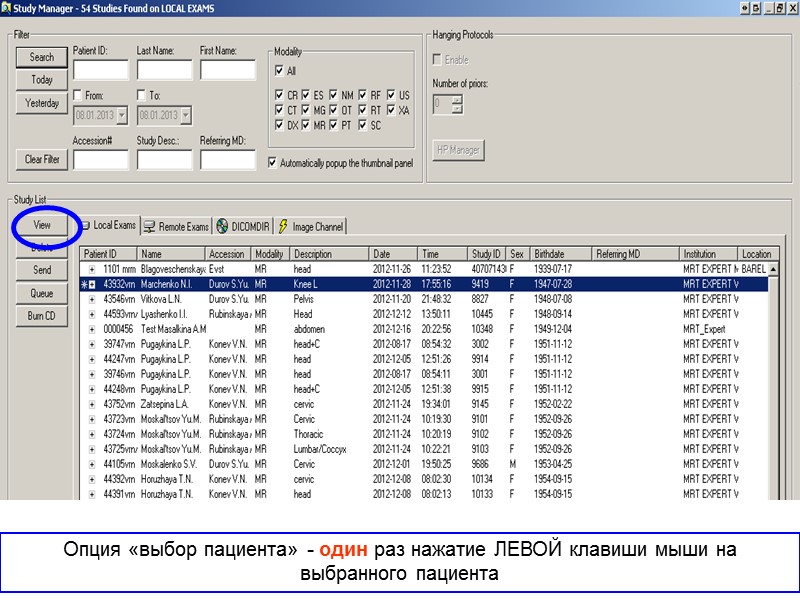Screen dimensions: 800x600
Task: Expand study 44105vm Moskalenko S.V.
Action: click(x=92, y=465)
